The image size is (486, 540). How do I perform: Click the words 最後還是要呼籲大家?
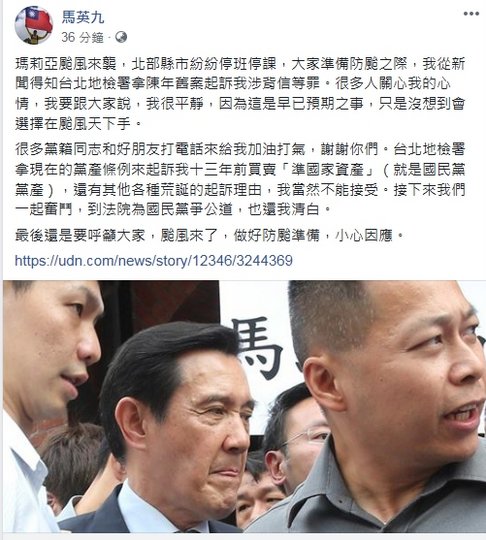80,236
